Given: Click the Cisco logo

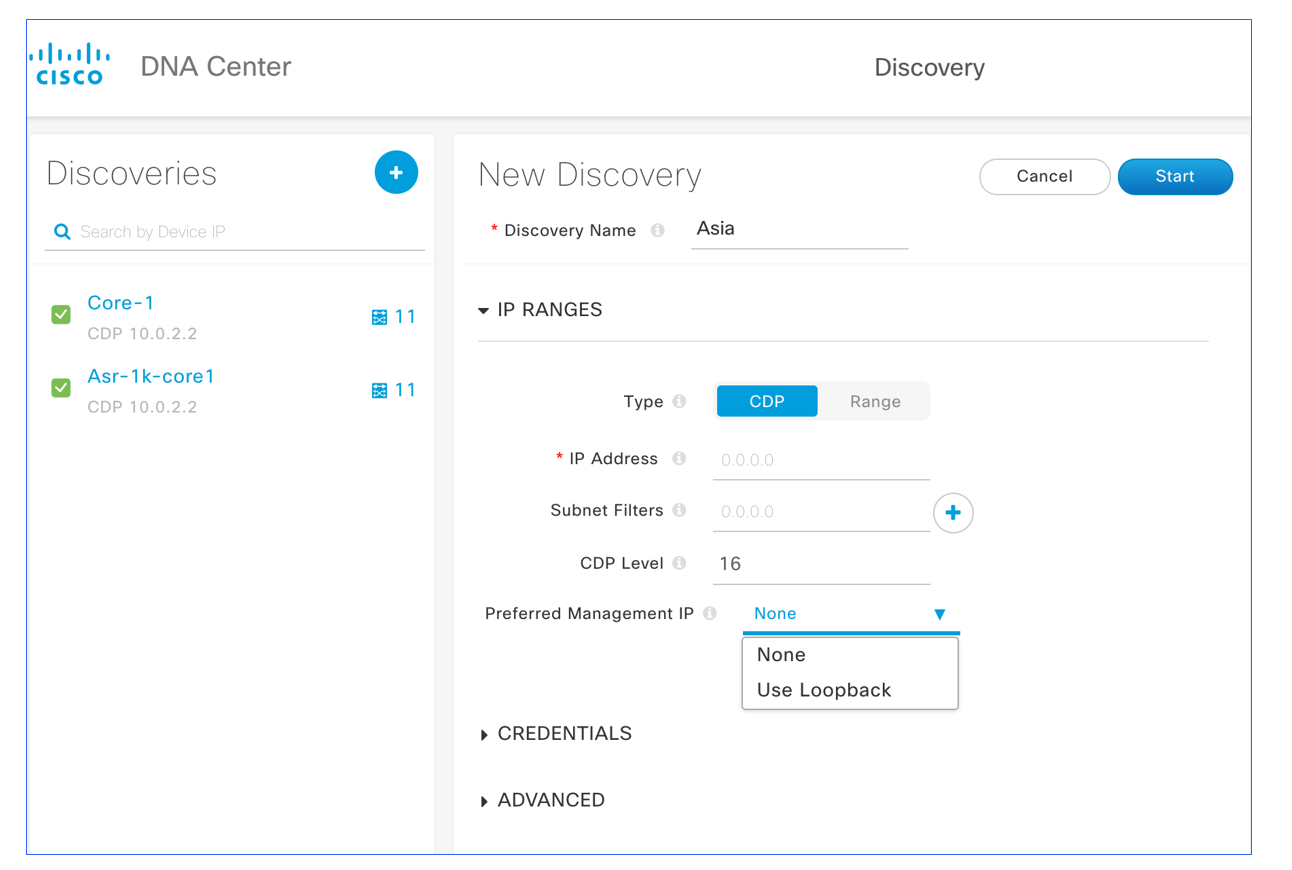Looking at the screenshot, I should (70, 64).
